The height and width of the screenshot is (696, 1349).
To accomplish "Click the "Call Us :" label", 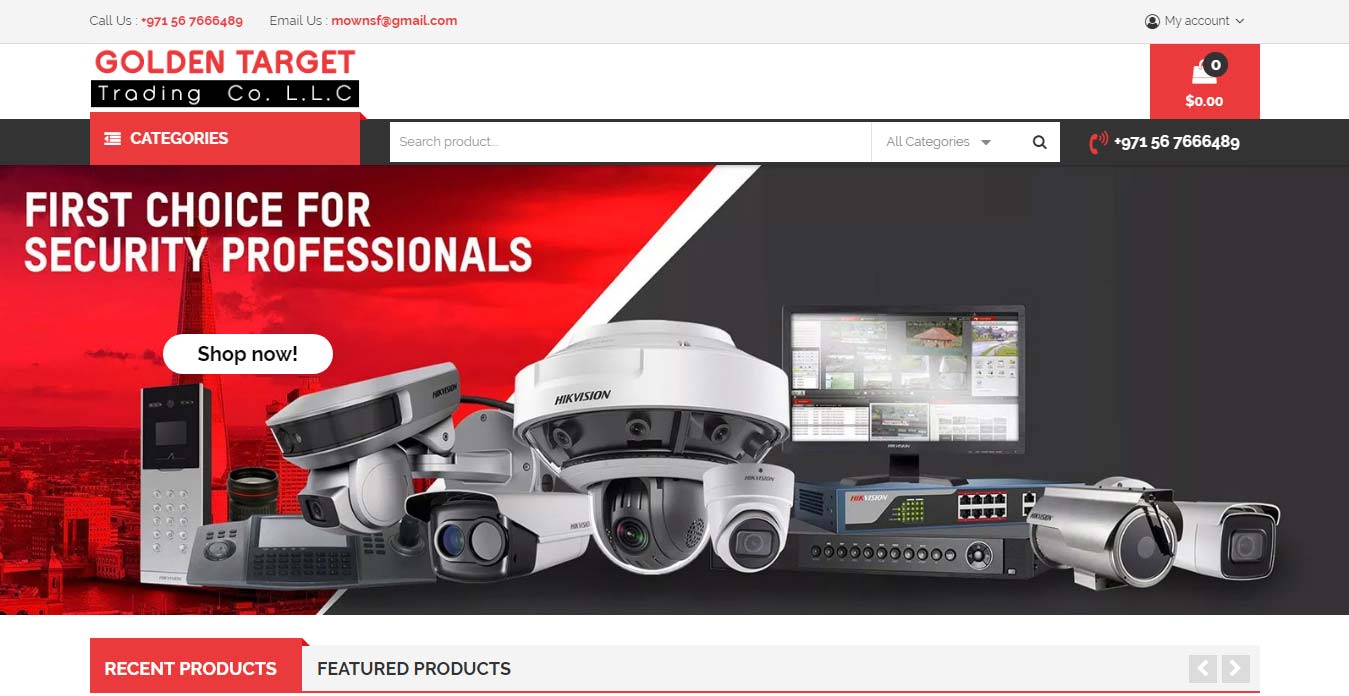I will pos(113,21).
